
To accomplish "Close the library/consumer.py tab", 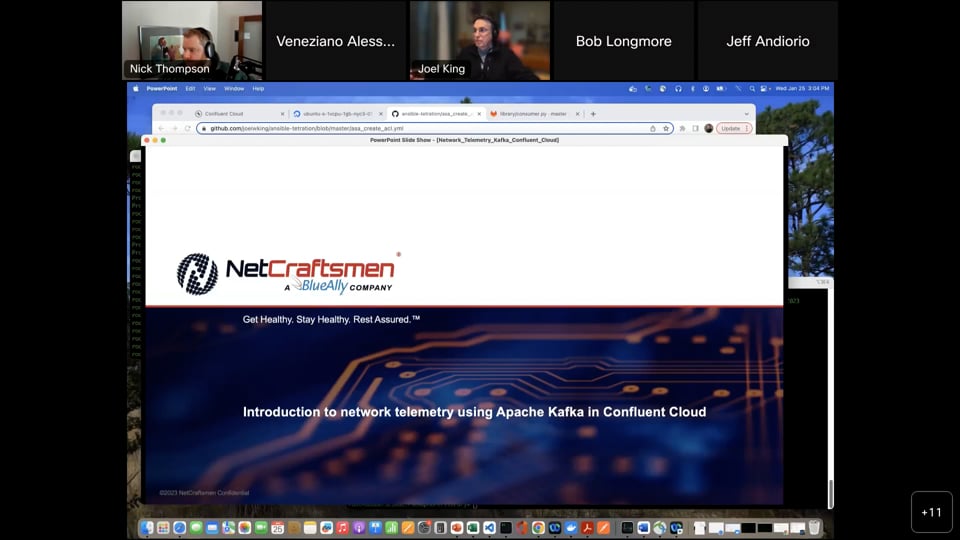I will pyautogui.click(x=577, y=114).
